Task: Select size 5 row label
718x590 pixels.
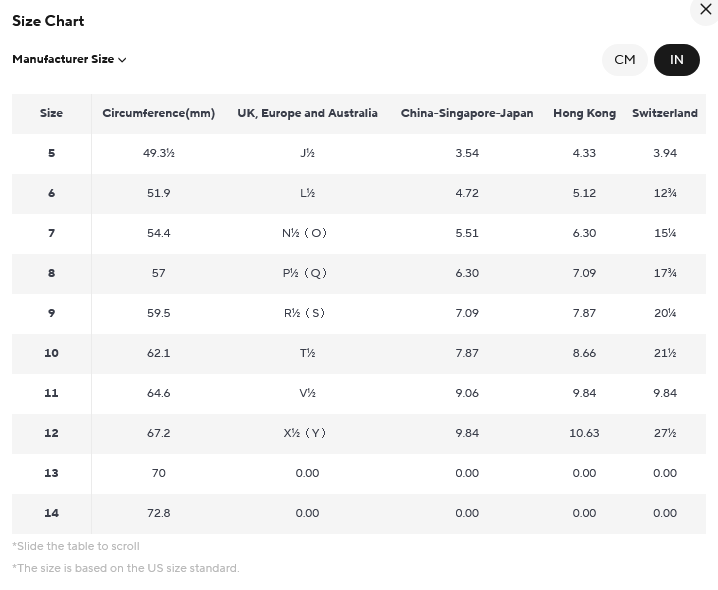Action: click(x=51, y=153)
